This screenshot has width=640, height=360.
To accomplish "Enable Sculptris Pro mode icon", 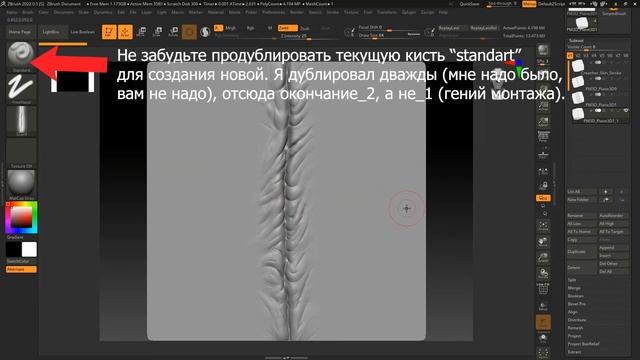I will pyautogui.click(x=205, y=32).
